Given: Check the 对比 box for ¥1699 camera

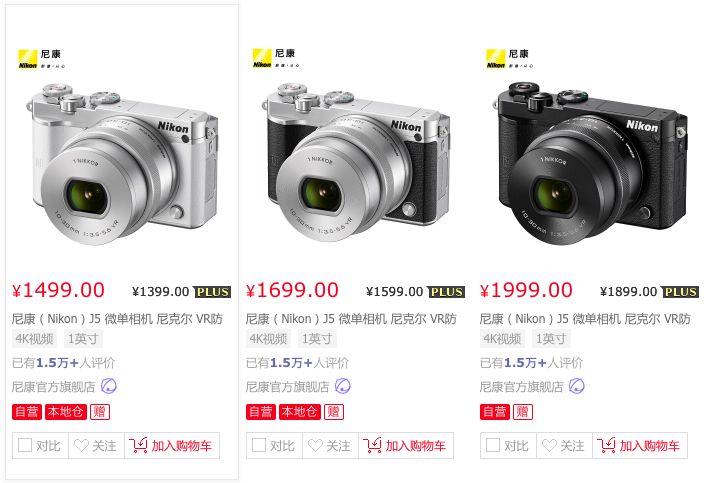Looking at the screenshot, I should click(259, 445).
